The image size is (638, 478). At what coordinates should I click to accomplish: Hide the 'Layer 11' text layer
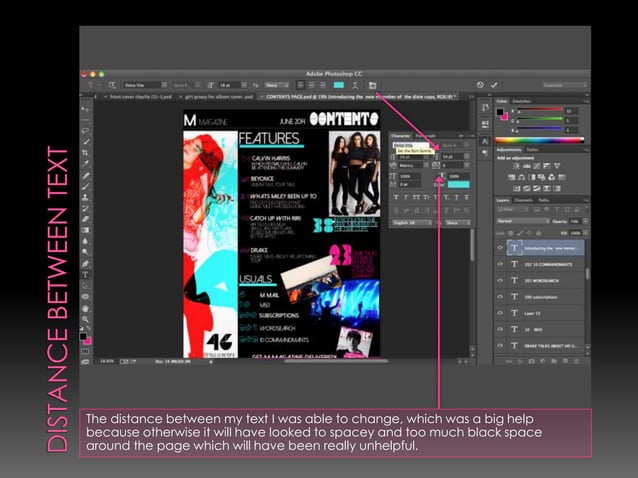[x=500, y=313]
